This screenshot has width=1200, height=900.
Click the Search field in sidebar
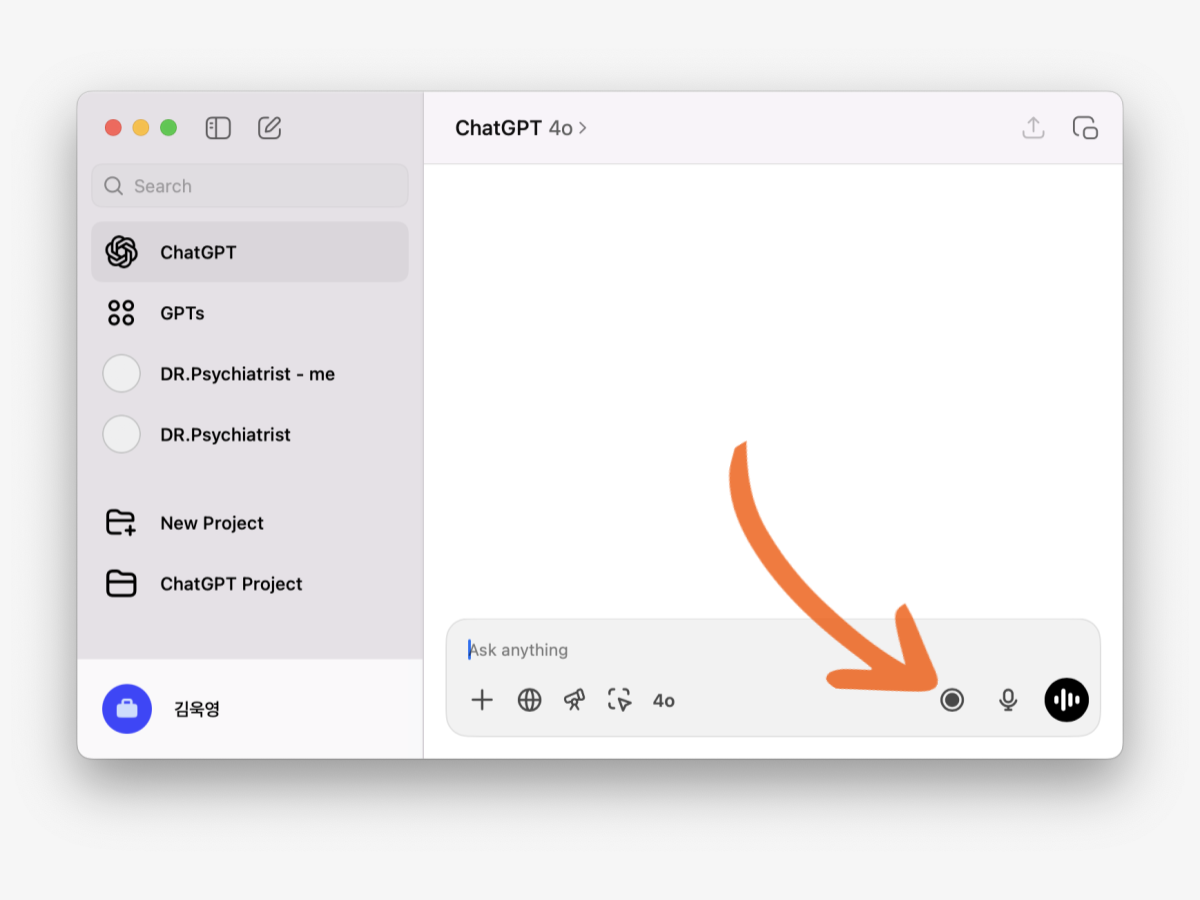click(250, 186)
